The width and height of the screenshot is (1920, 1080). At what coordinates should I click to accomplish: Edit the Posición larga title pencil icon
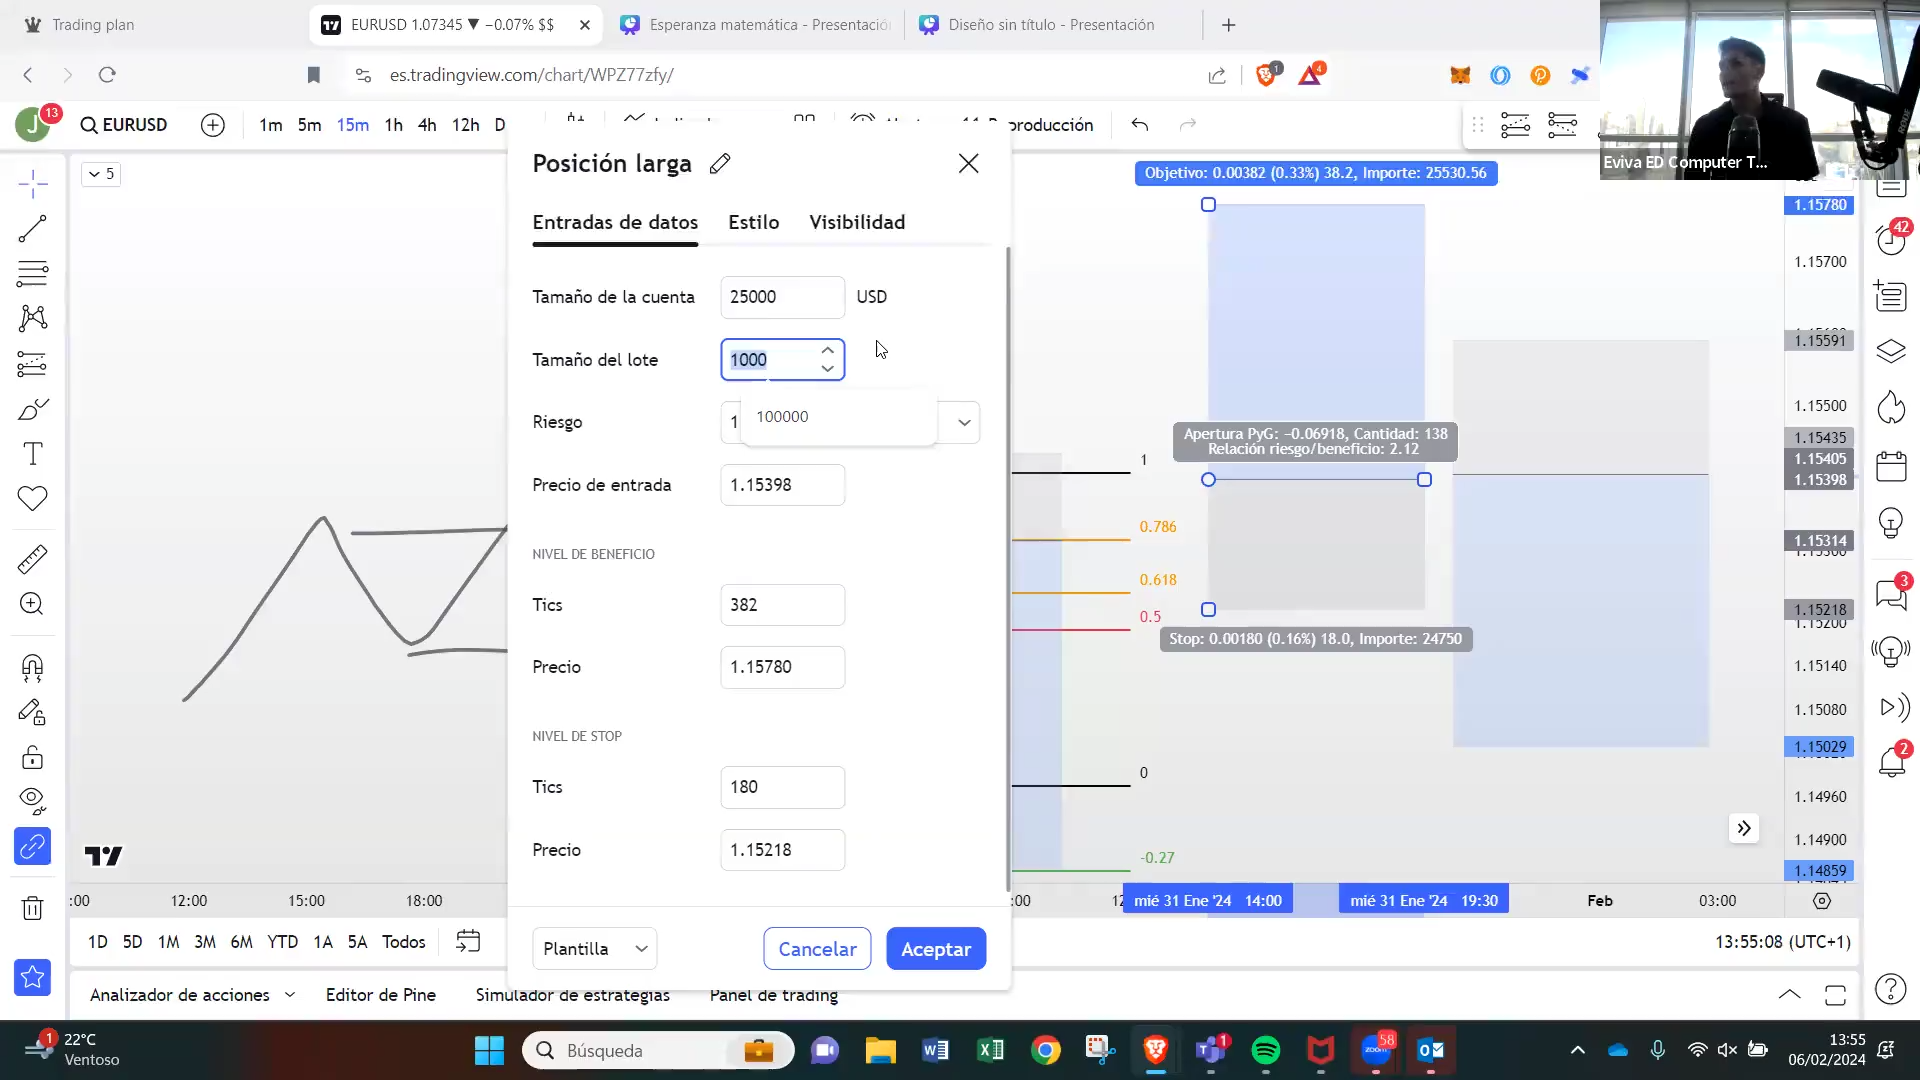pos(720,164)
